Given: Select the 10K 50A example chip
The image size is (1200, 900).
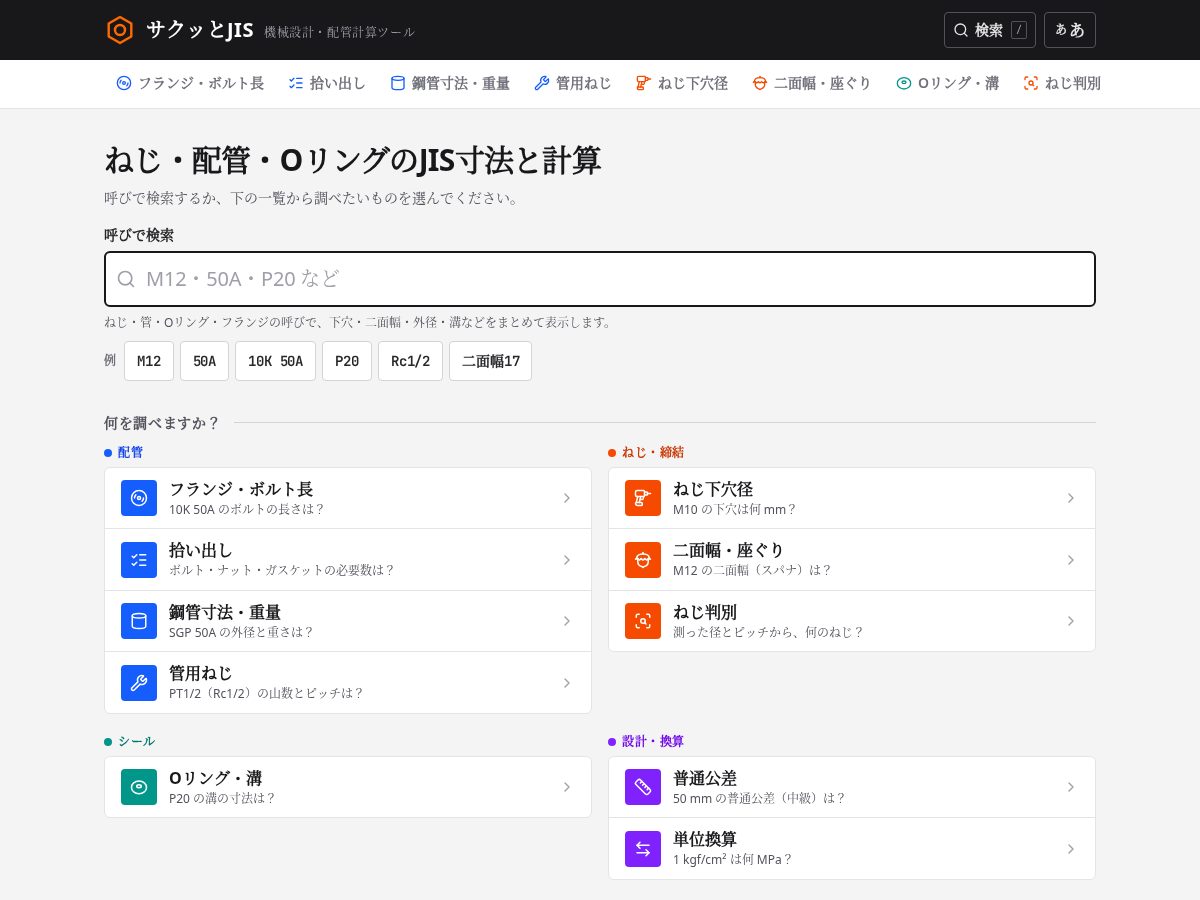Looking at the screenshot, I should (x=276, y=361).
